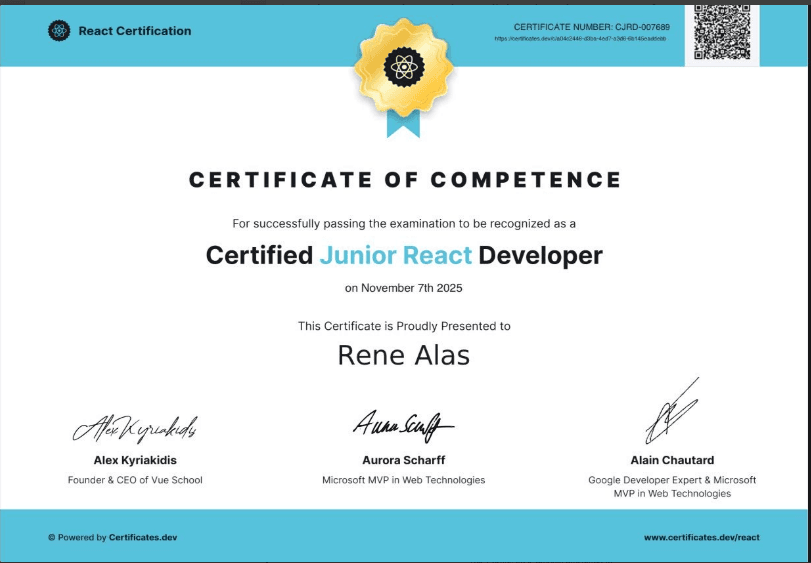
Task: Click 'Google Developer Expert & Microsoft' title line
Action: pos(672,480)
